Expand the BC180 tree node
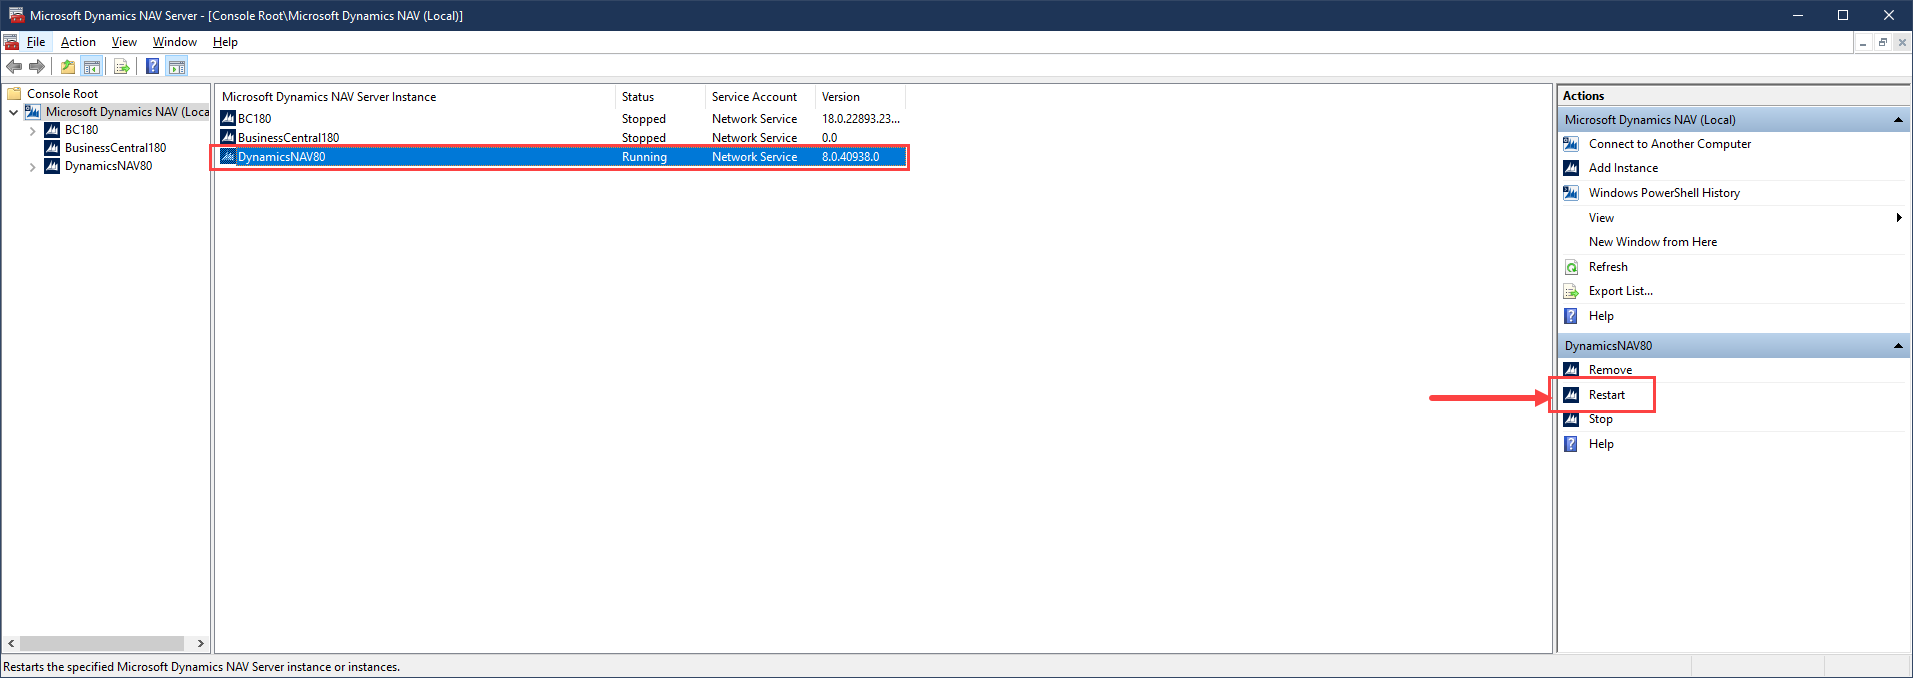Viewport: 1913px width, 678px height. (x=33, y=130)
